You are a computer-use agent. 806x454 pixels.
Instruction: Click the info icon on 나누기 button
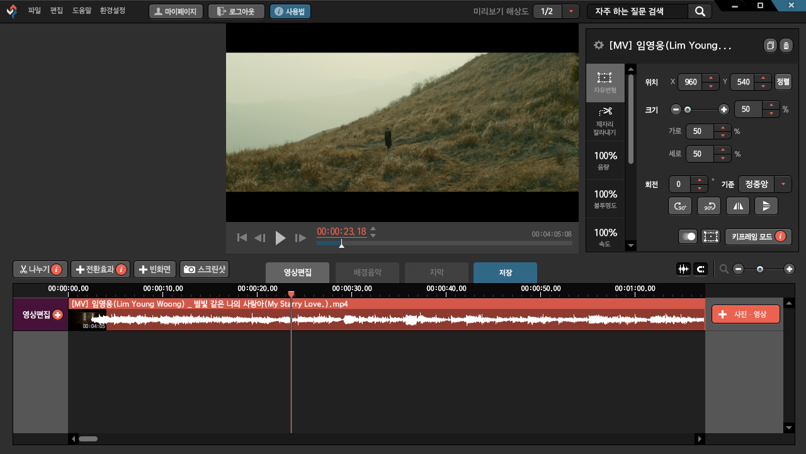(57, 269)
